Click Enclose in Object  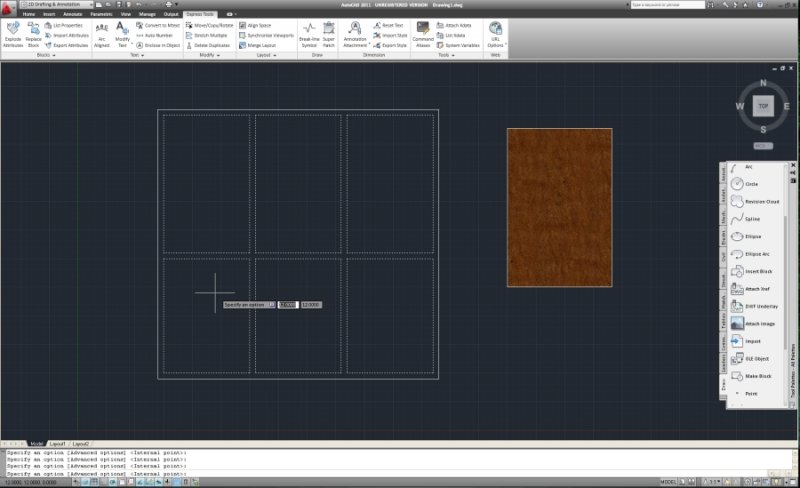(x=158, y=45)
